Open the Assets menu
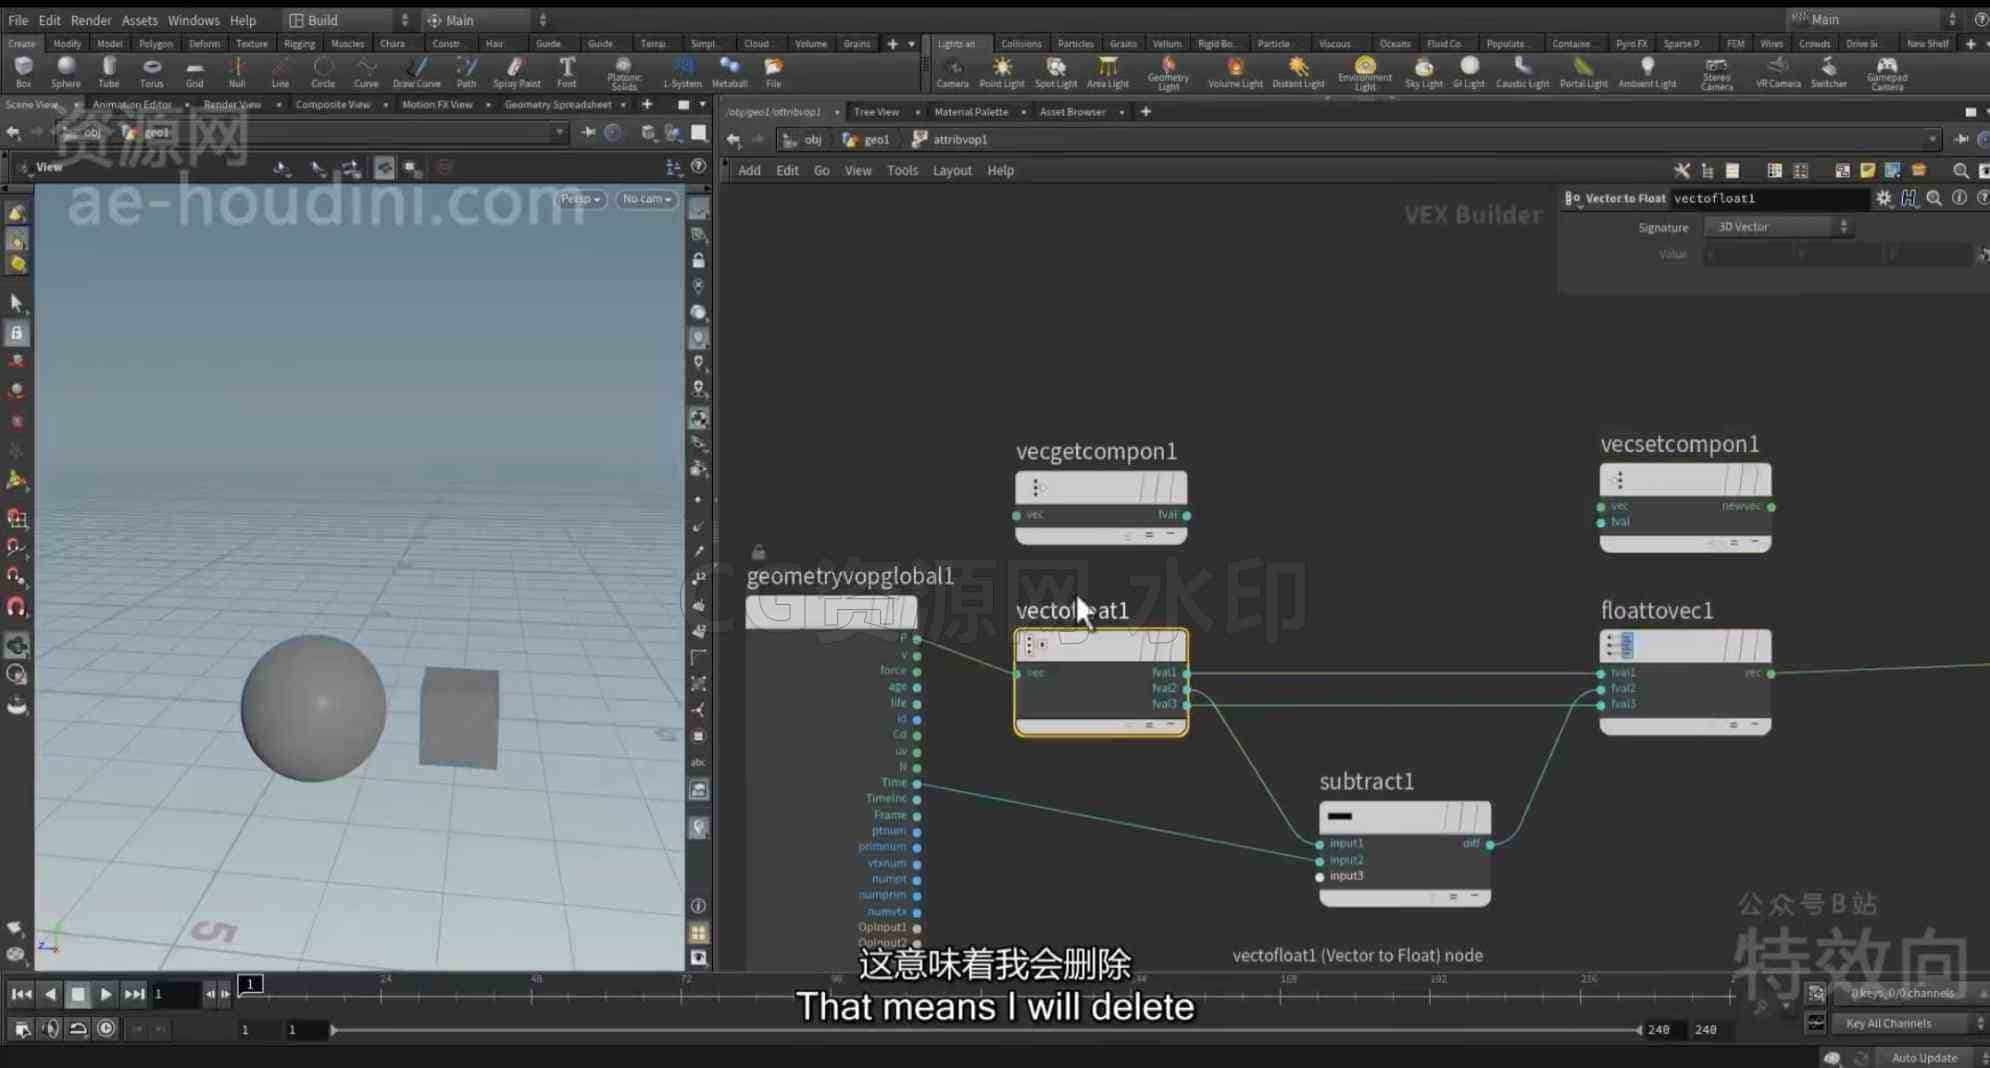 [x=139, y=20]
